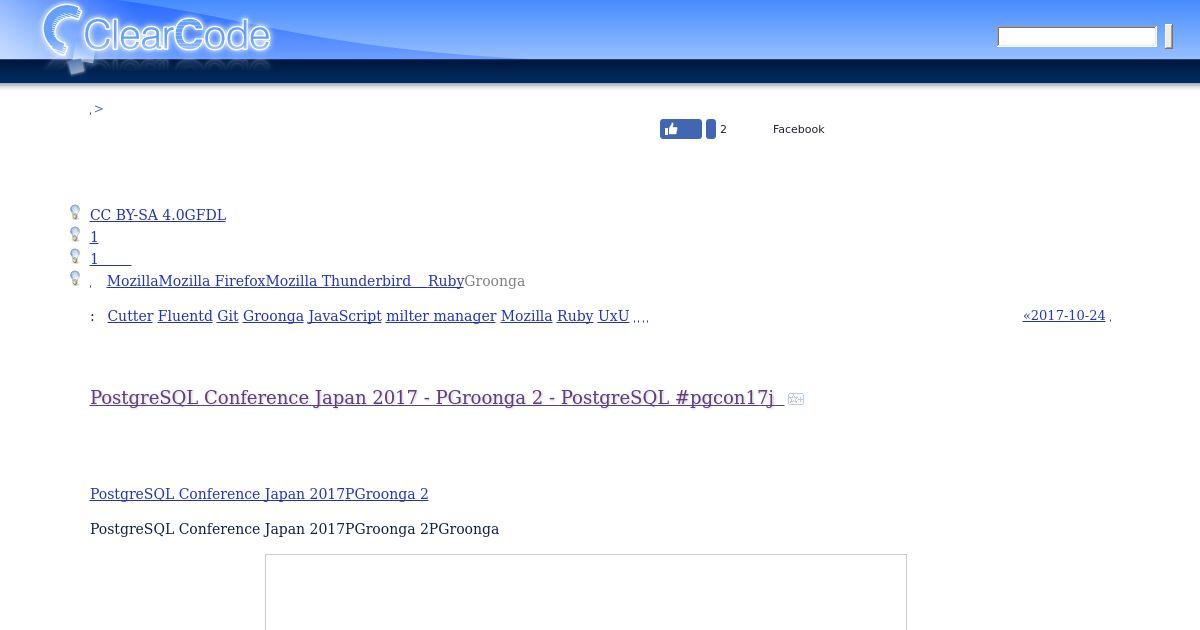The image size is (1200, 630).
Task: Select the JavaScript tag
Action: [345, 316]
